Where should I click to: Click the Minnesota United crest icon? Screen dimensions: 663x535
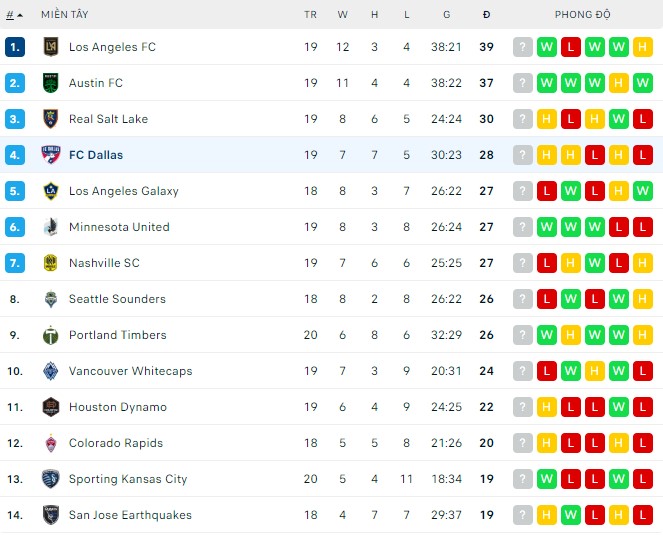[51, 227]
